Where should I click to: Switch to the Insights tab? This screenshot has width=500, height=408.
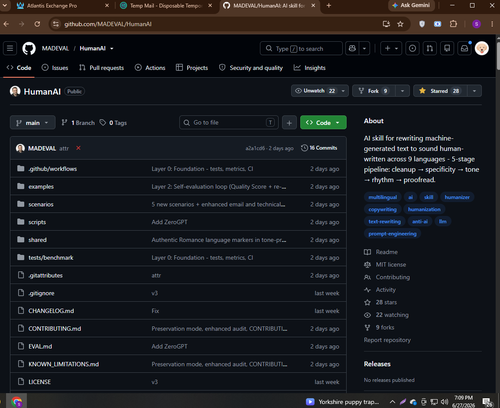click(x=309, y=68)
